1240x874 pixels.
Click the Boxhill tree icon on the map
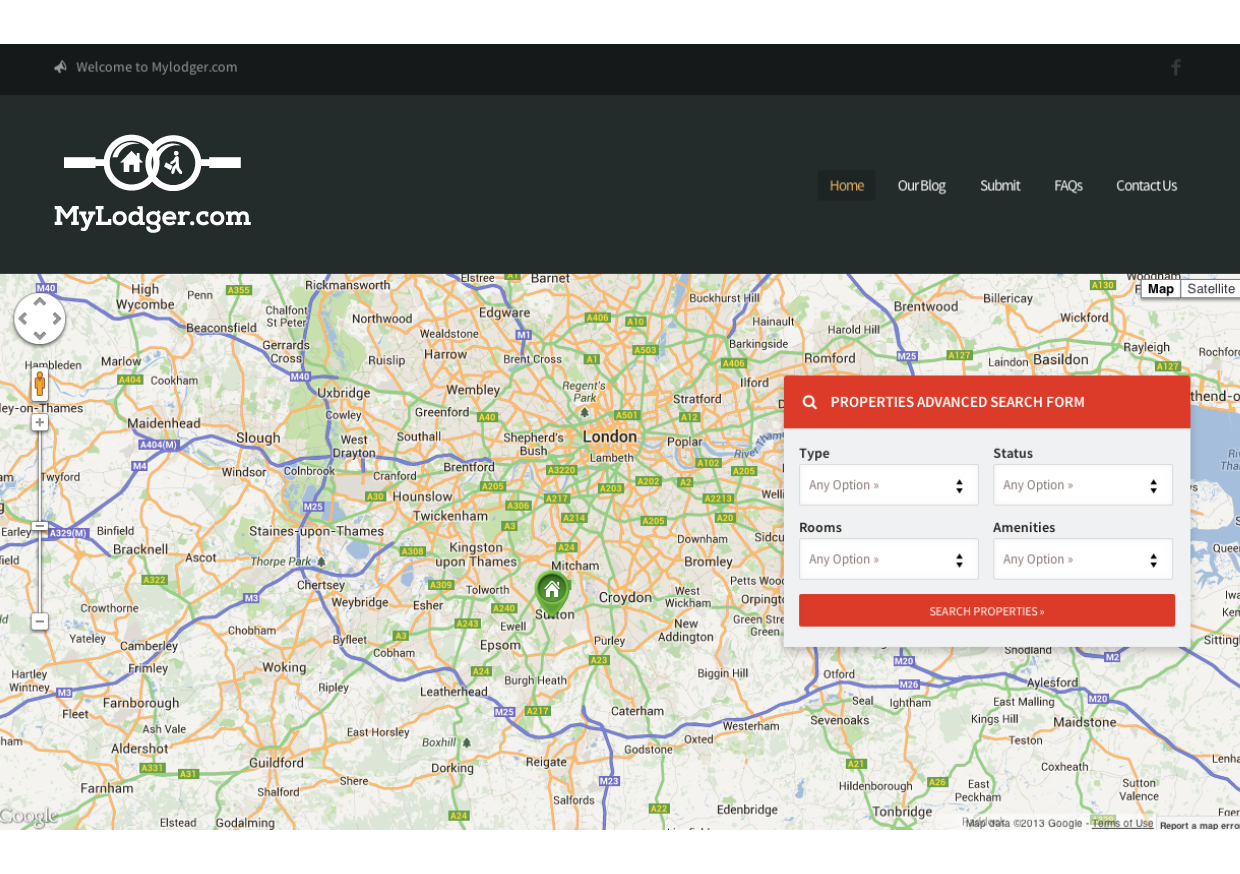(466, 743)
